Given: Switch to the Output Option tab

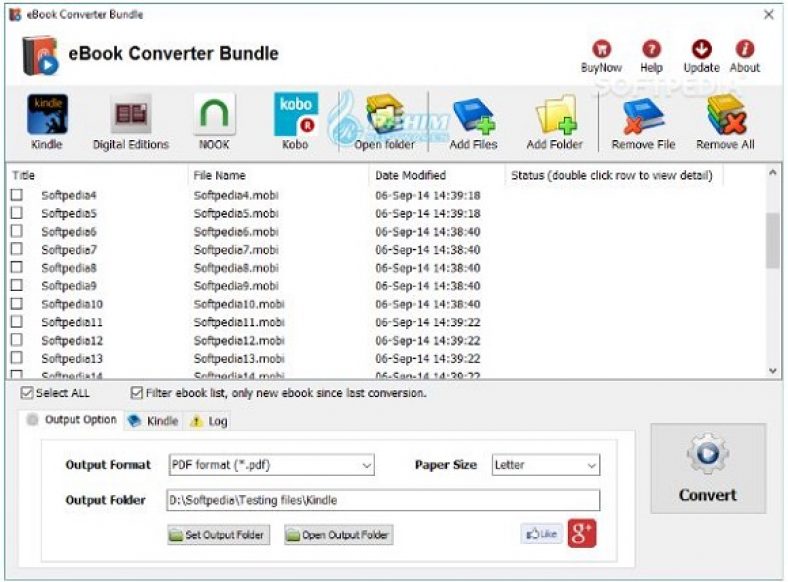Looking at the screenshot, I should pos(72,420).
